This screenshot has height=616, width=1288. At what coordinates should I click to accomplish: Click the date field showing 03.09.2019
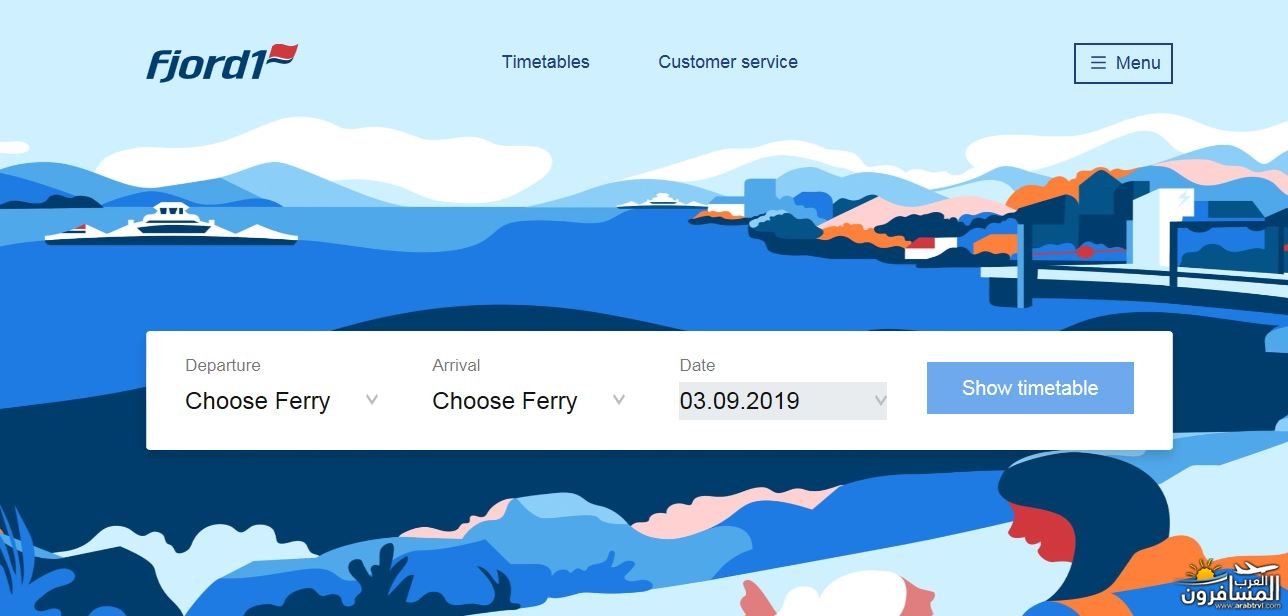[783, 401]
